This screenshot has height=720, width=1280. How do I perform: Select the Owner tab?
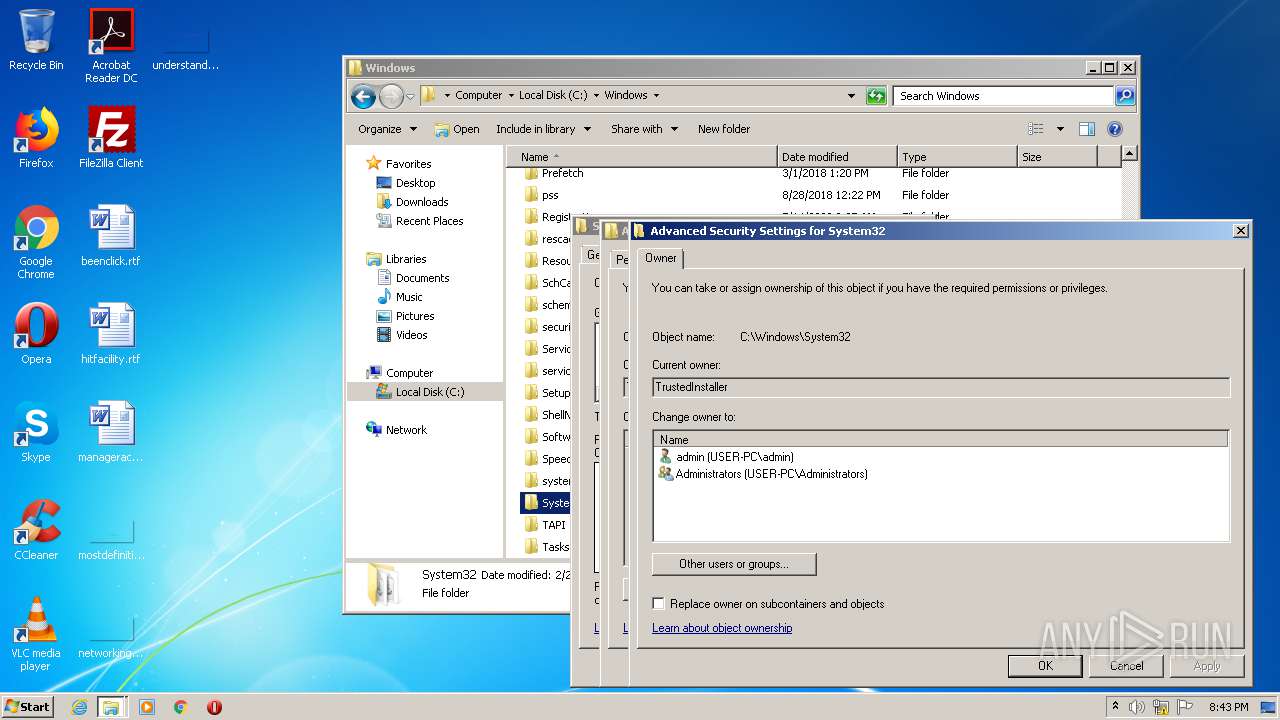pyautogui.click(x=660, y=258)
